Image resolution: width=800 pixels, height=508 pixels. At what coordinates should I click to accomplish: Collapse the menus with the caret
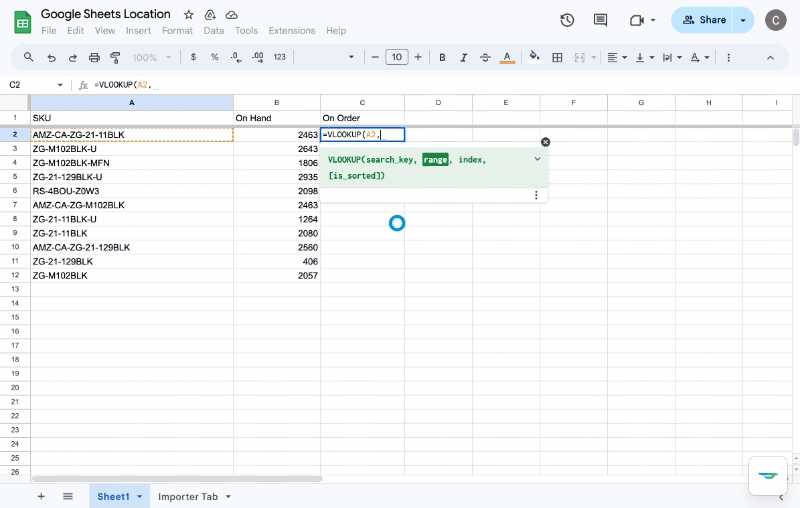pos(770,58)
